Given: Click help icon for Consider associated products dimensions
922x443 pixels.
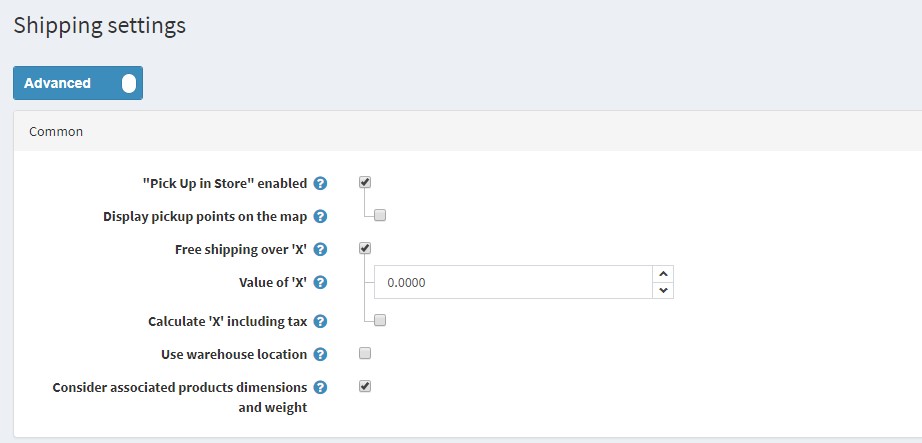Looking at the screenshot, I should [320, 388].
